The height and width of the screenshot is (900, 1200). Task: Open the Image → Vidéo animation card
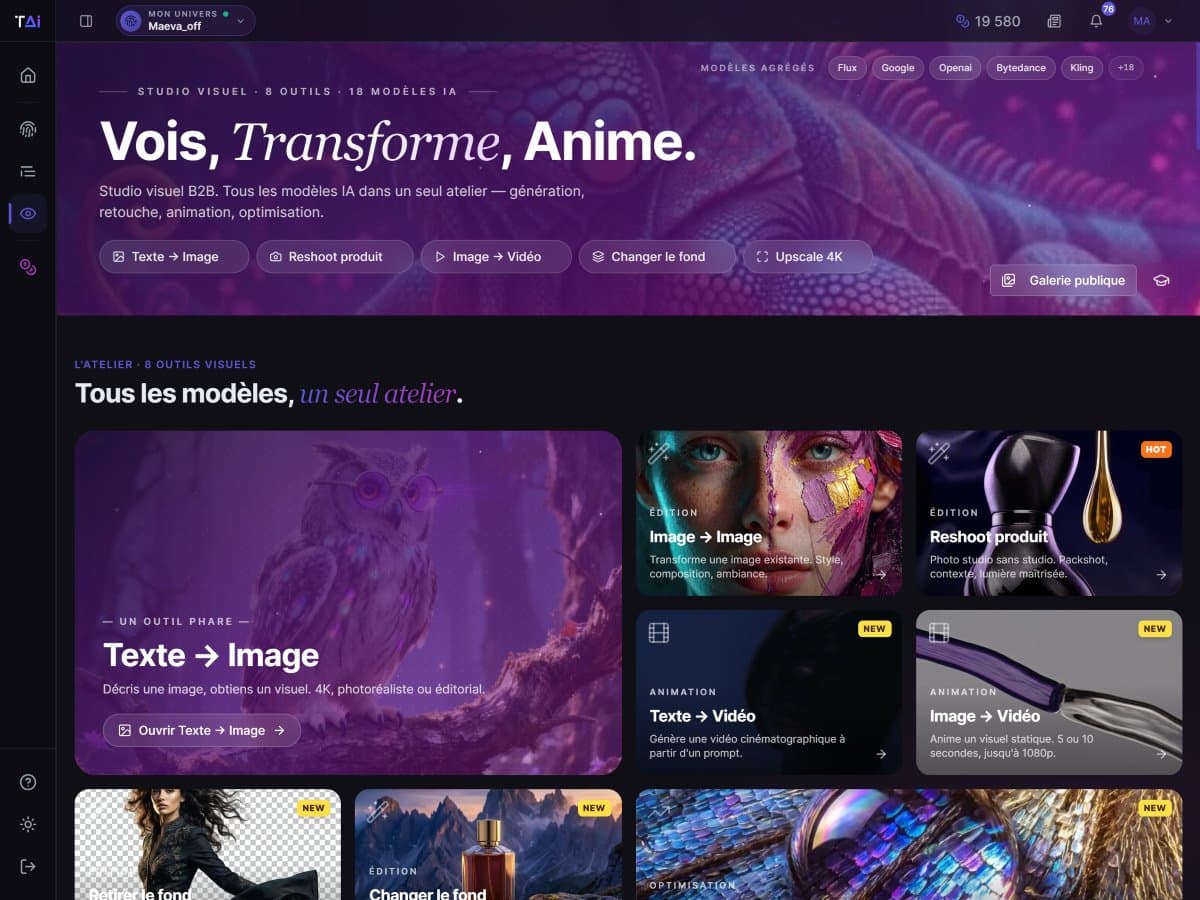coord(1049,693)
